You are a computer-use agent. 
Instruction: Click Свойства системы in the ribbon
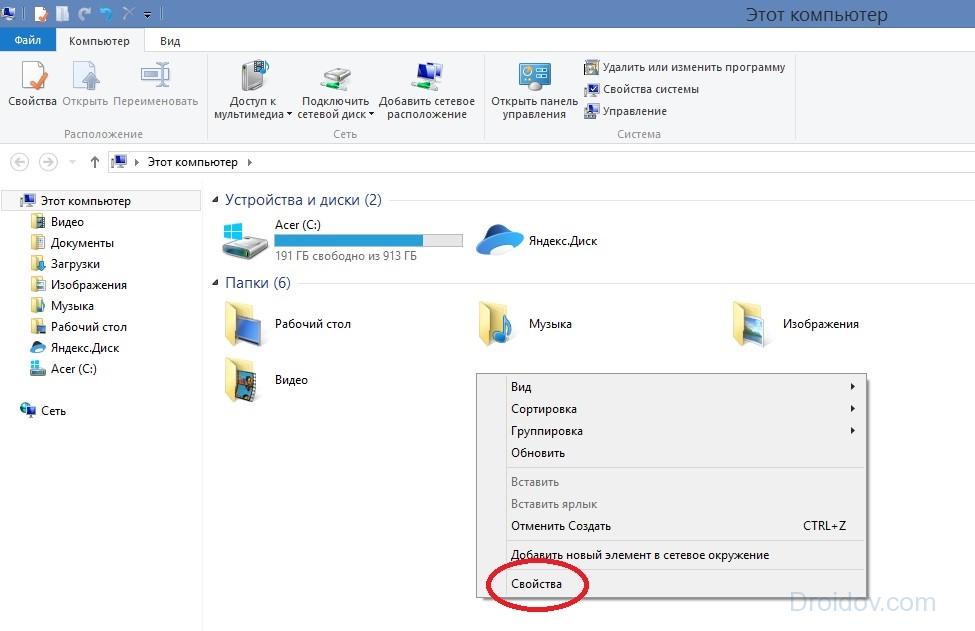pos(642,89)
